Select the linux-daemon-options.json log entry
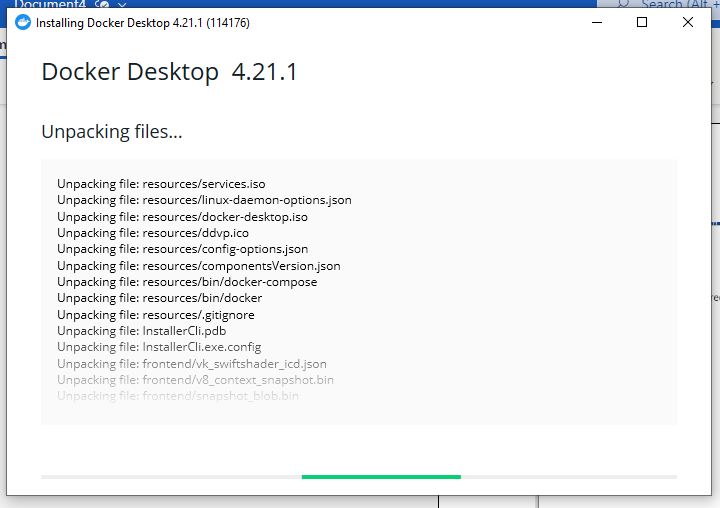Viewport: 720px width, 508px height. (204, 200)
